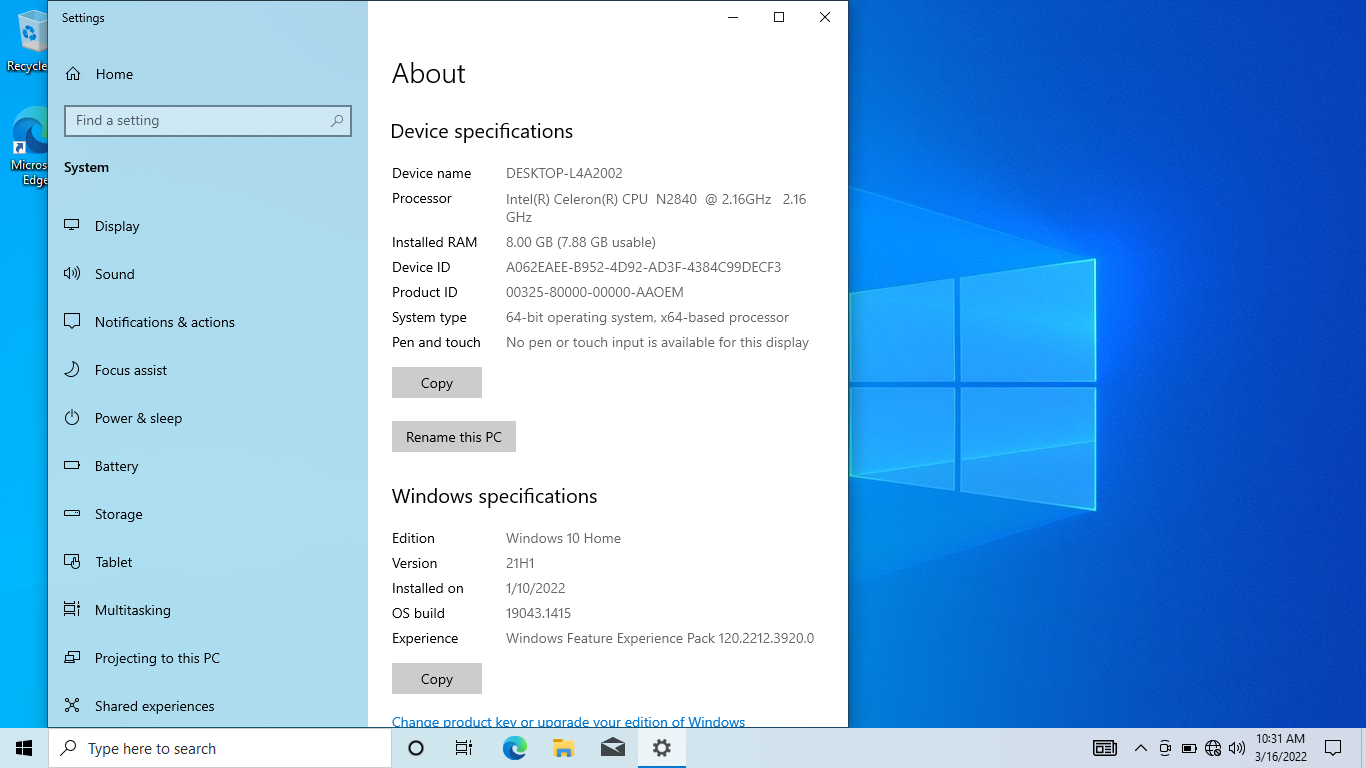Image resolution: width=1366 pixels, height=768 pixels.
Task: Click the device name DESKTOP-L4A2002
Action: click(564, 173)
